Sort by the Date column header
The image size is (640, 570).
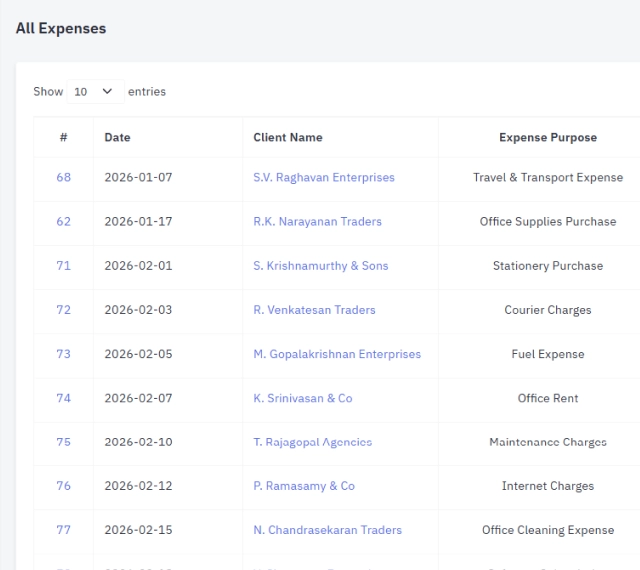click(x=168, y=137)
